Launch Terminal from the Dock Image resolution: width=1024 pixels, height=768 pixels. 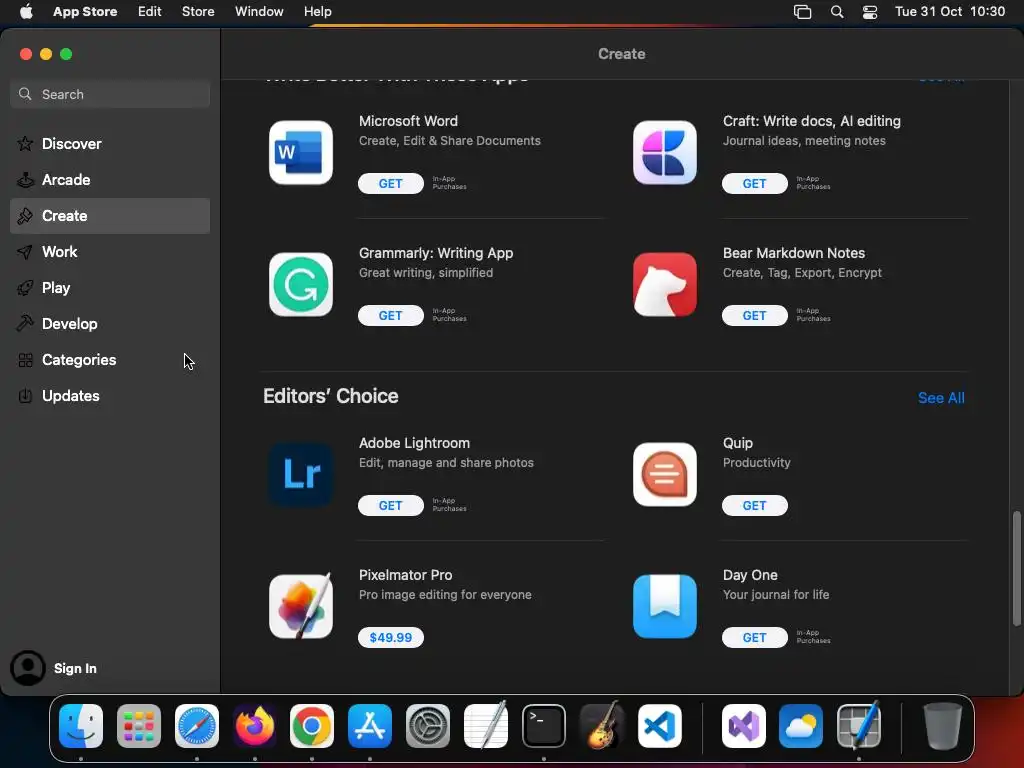point(543,726)
